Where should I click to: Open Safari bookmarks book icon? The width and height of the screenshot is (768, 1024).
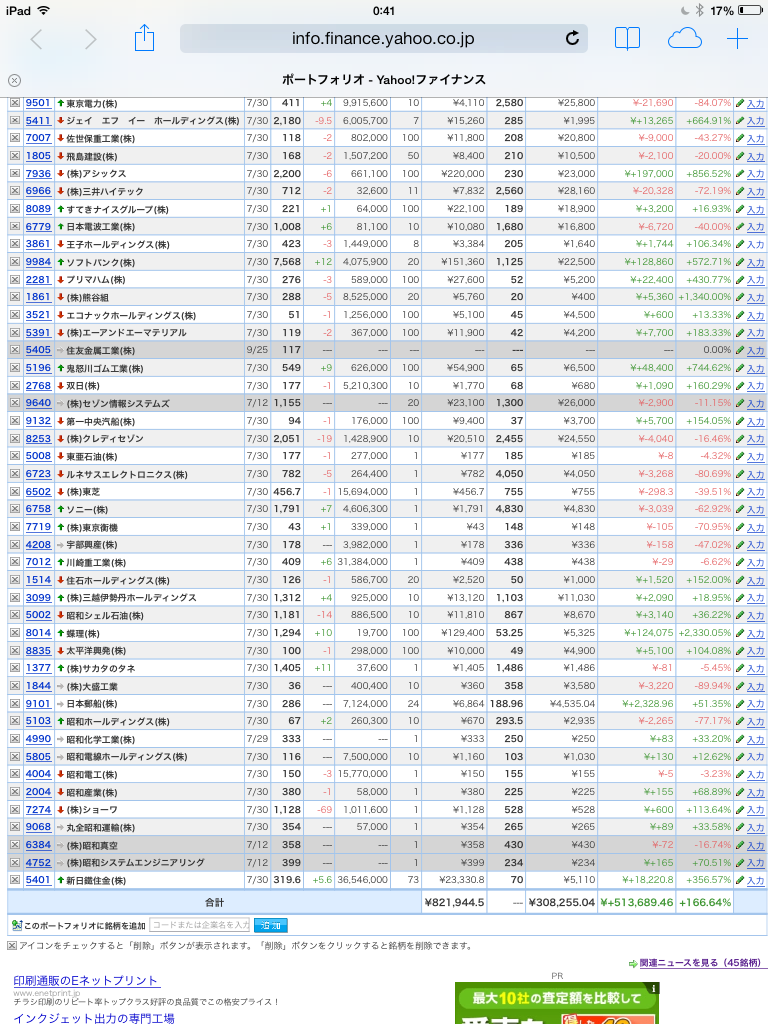point(628,39)
